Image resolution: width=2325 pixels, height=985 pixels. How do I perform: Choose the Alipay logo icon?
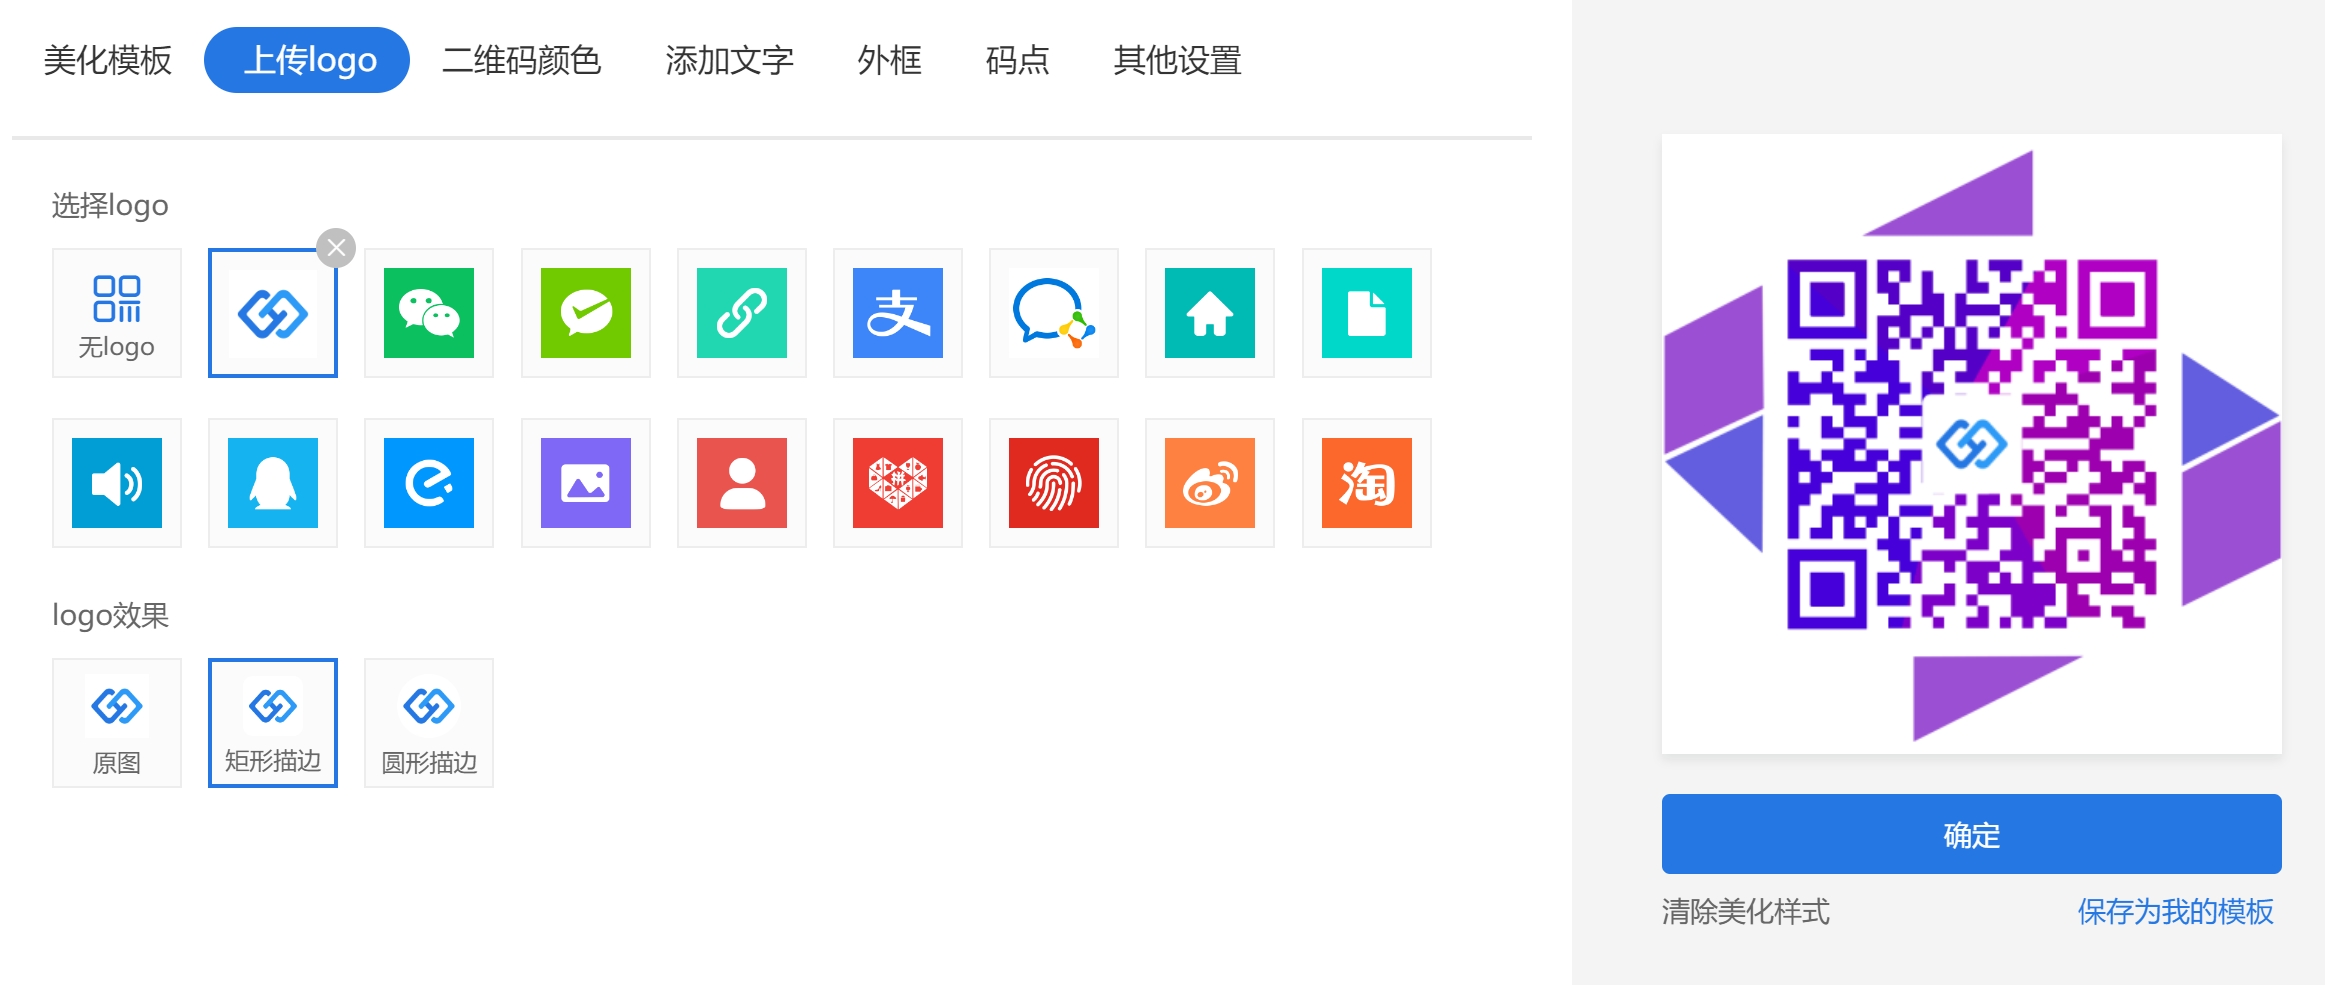pos(897,313)
